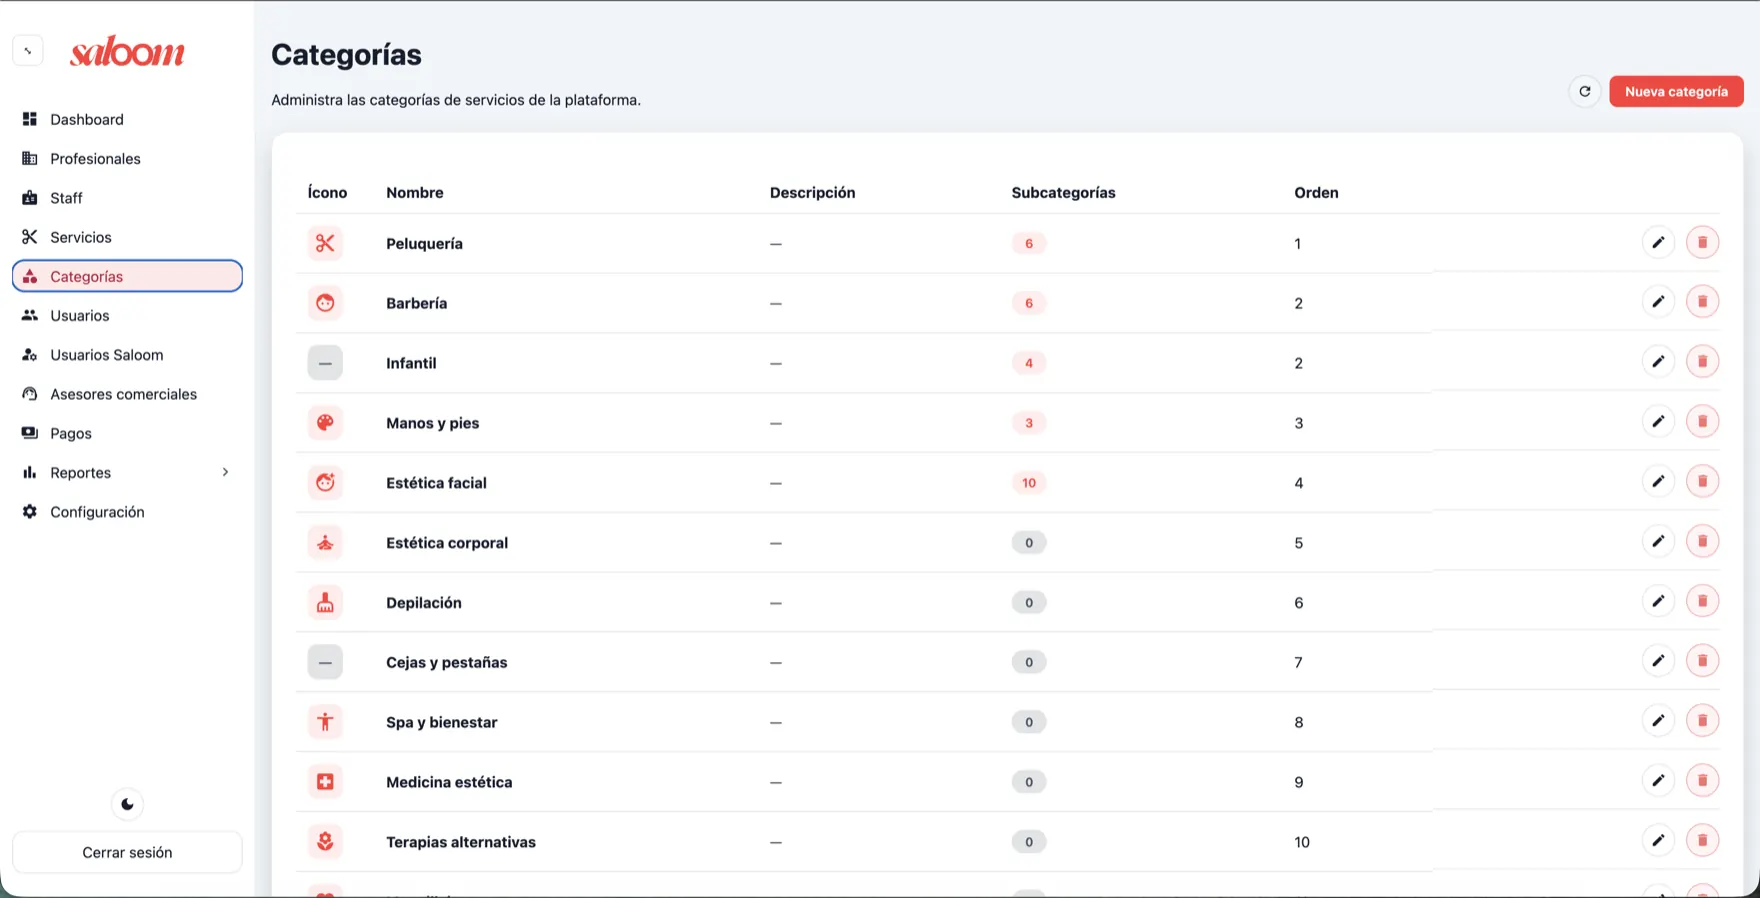
Task: Click the saloom logo
Action: pos(127,51)
